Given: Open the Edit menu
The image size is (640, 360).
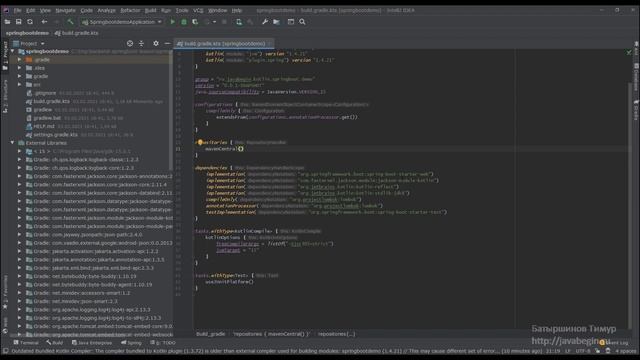Looking at the screenshot, I should (x=31, y=10).
